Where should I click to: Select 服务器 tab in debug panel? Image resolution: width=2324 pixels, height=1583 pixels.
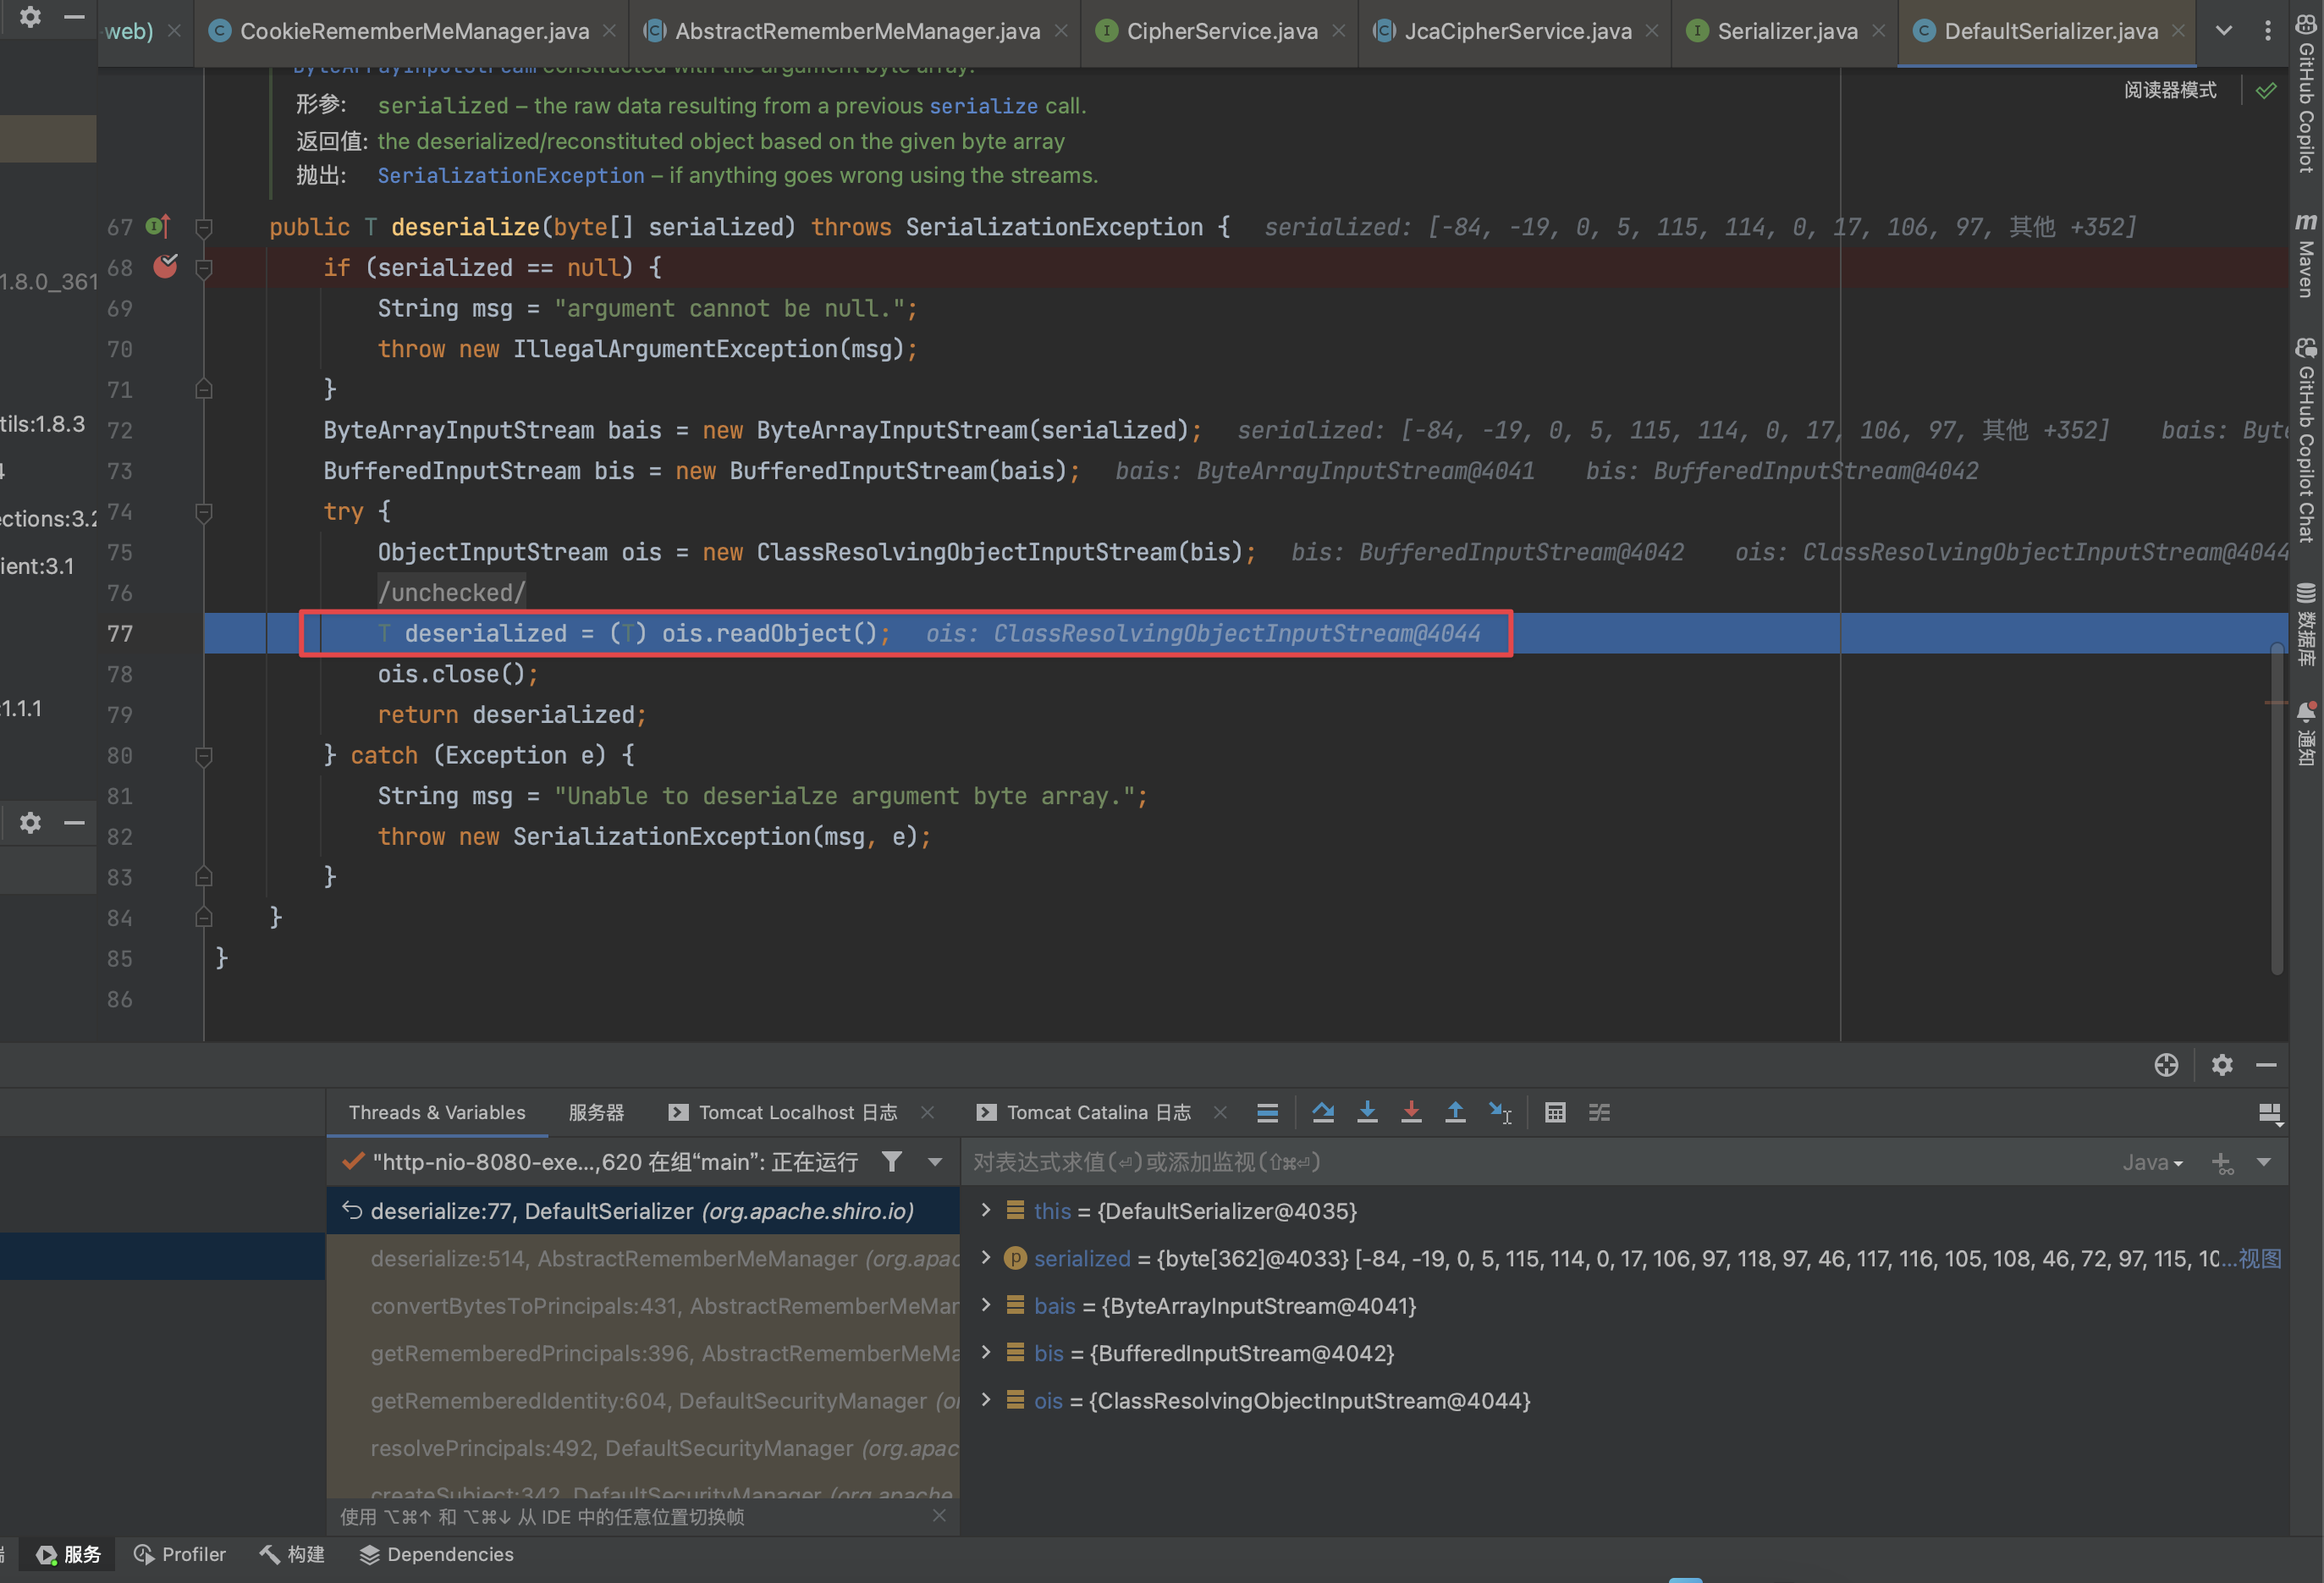(596, 1112)
